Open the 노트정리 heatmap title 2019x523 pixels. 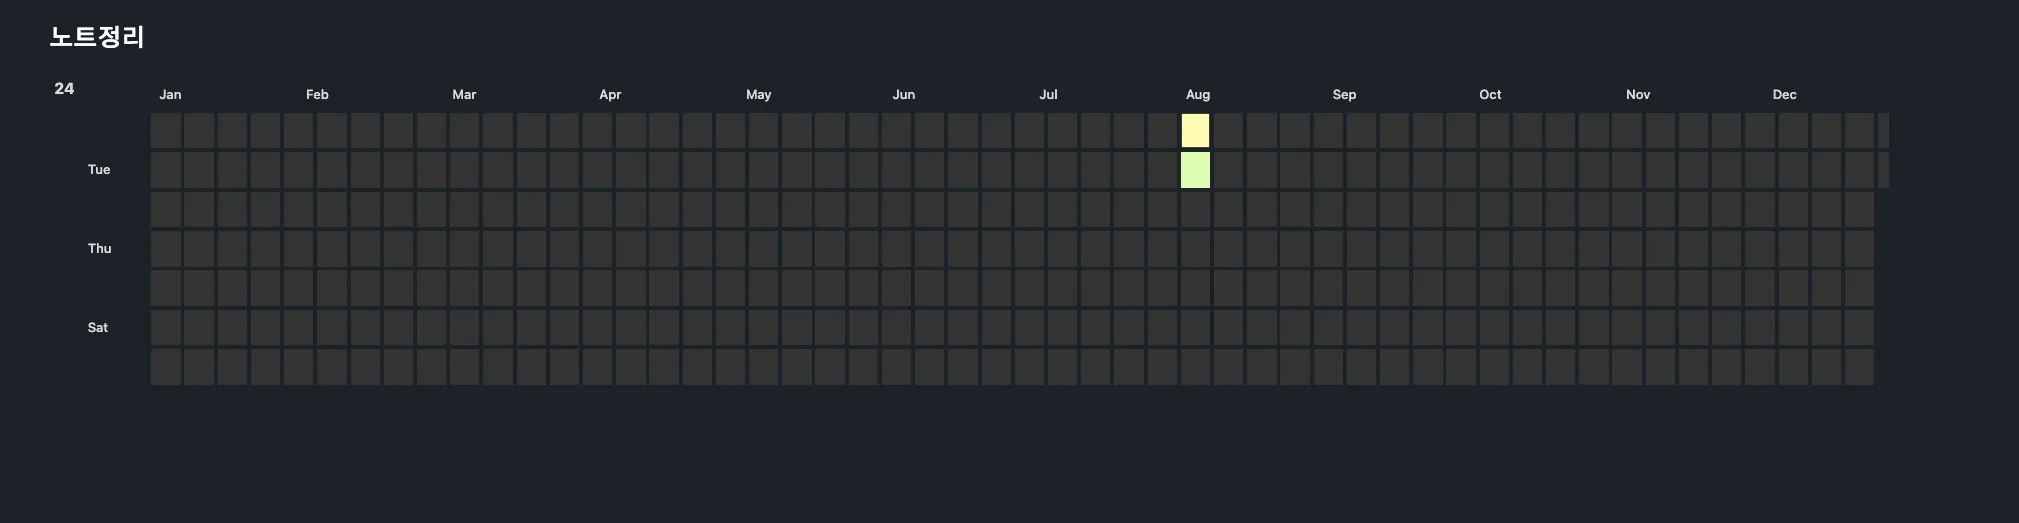coord(97,37)
